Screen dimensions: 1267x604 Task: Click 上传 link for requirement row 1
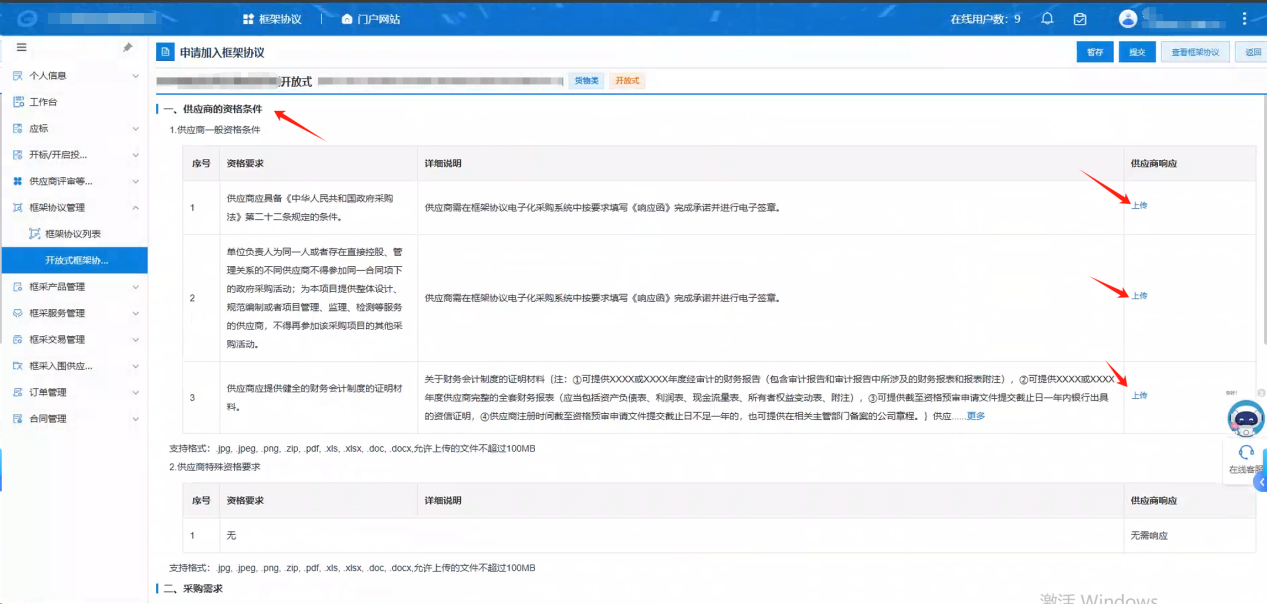click(x=1139, y=205)
